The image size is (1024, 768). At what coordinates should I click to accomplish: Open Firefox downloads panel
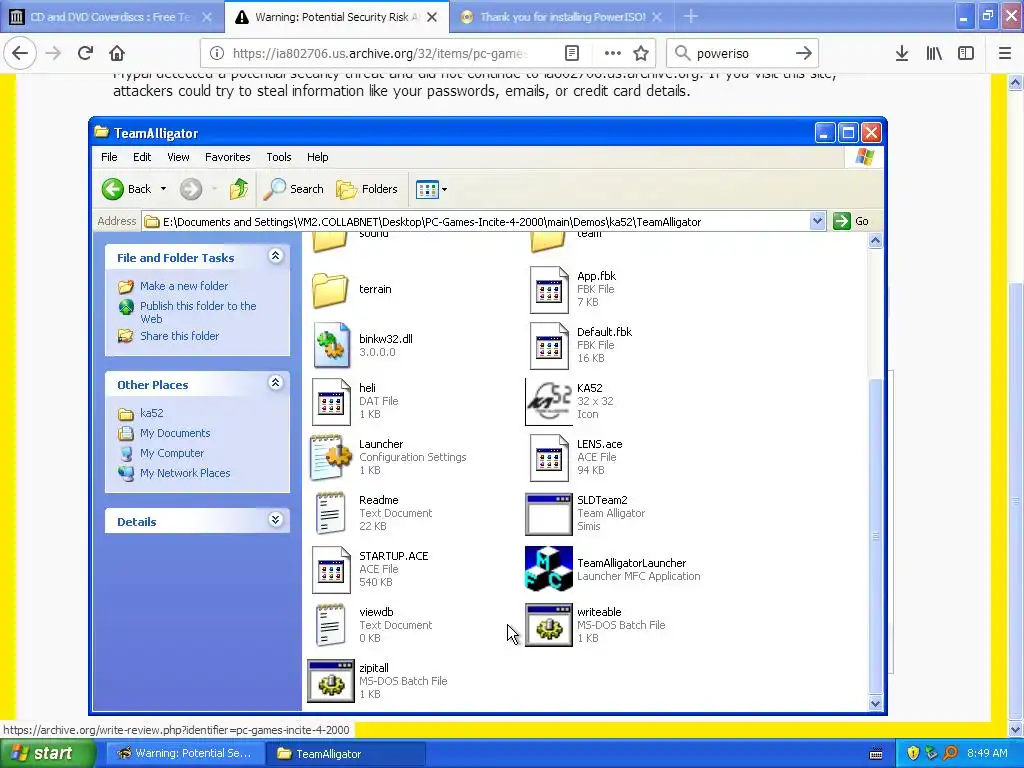click(902, 53)
